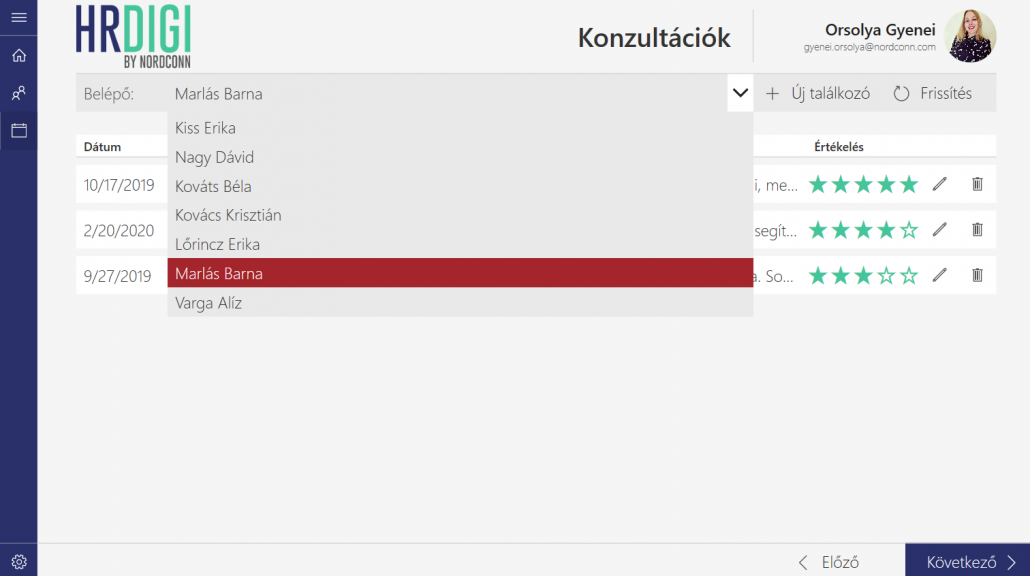This screenshot has width=1030, height=576.
Task: Choose Varga Alíz in the dropdown
Action: pos(208,303)
